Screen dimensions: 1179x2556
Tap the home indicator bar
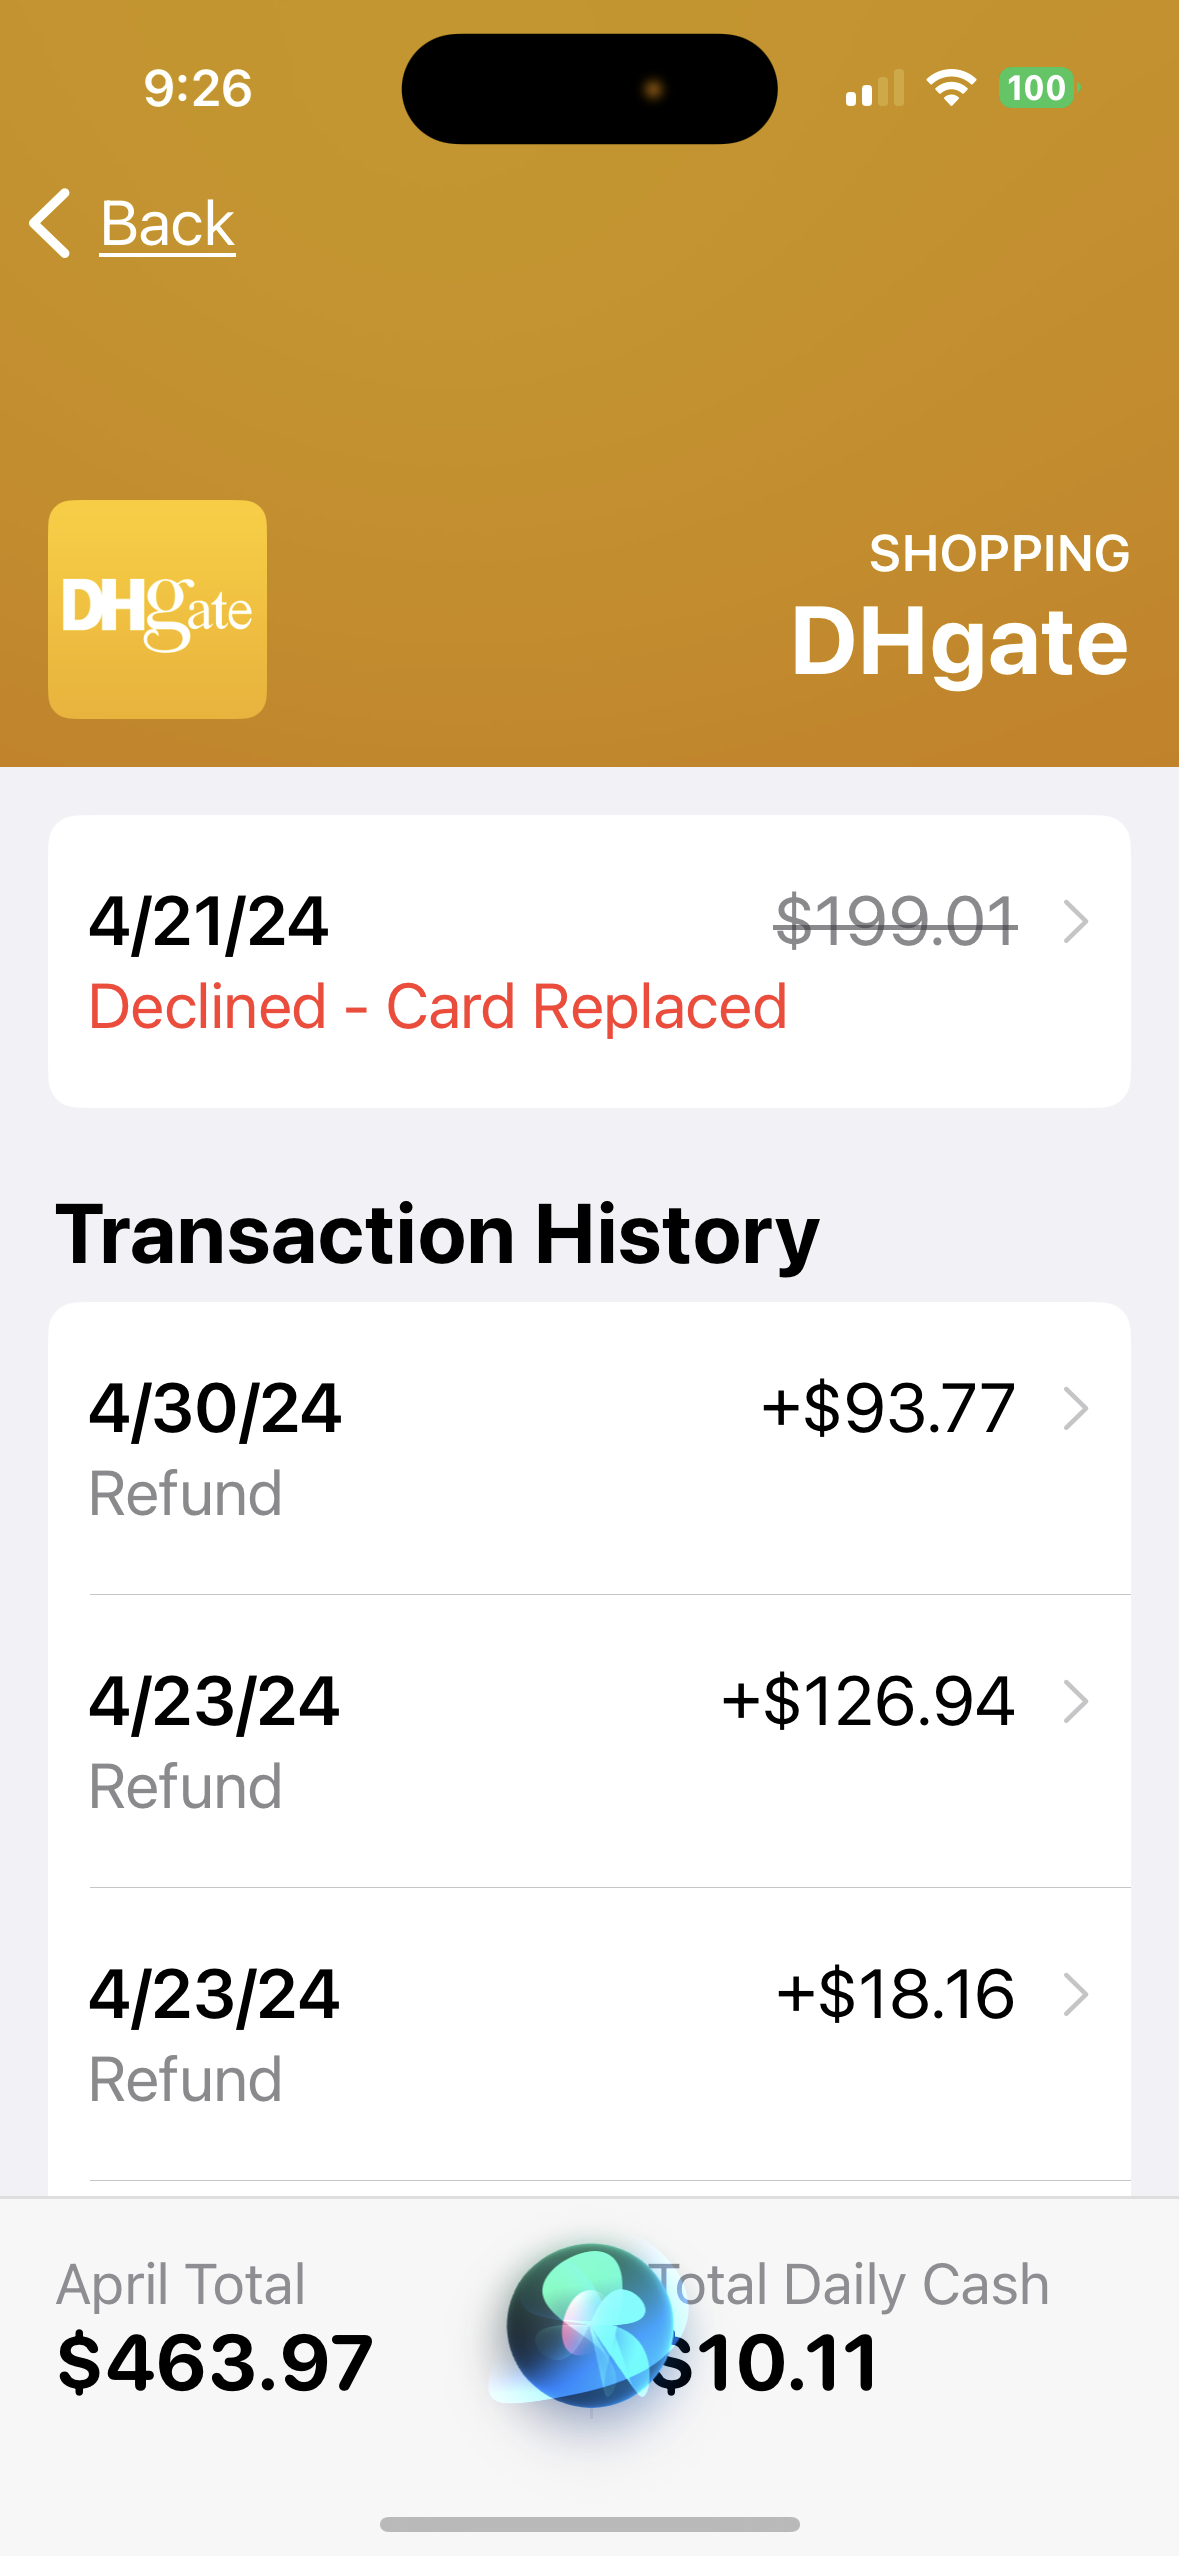click(590, 2524)
